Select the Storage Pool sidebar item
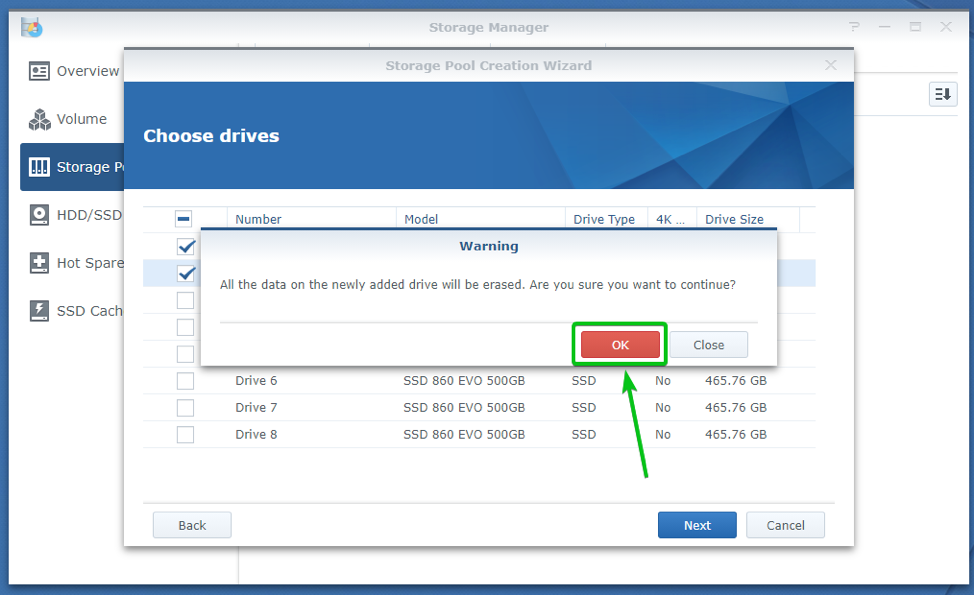974x595 pixels. tap(73, 166)
